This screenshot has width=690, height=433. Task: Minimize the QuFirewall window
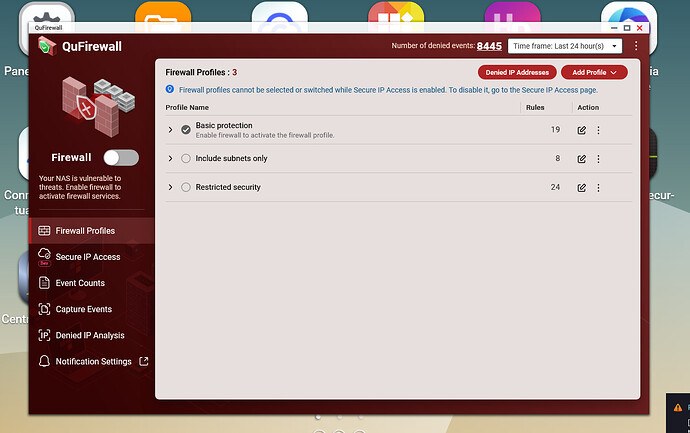click(614, 28)
